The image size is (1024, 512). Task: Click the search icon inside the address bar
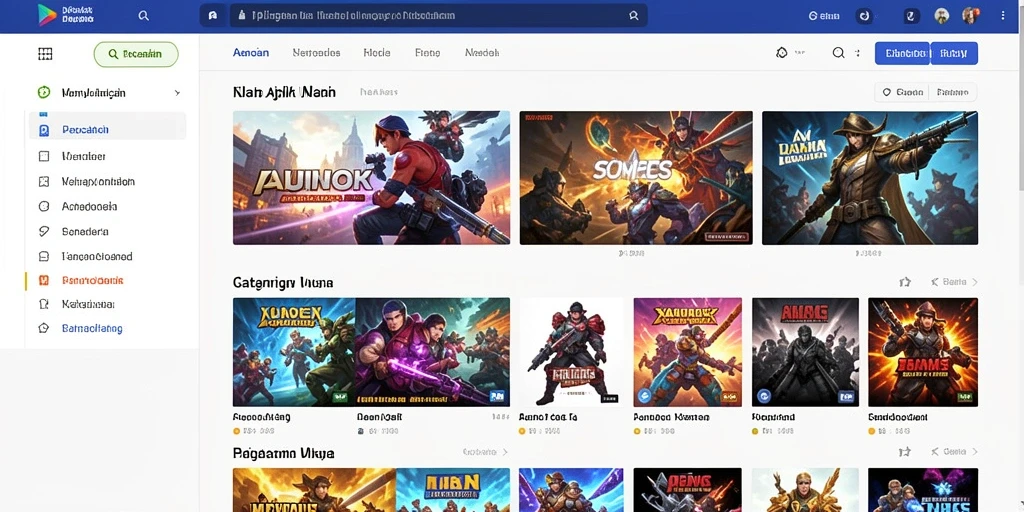[x=633, y=16]
